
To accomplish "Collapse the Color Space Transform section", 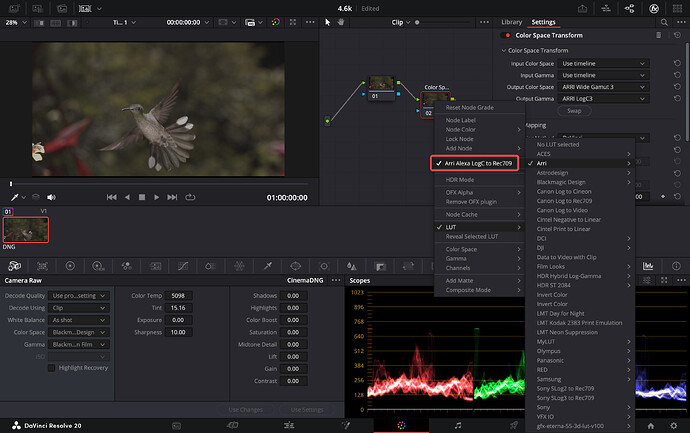I will point(504,51).
